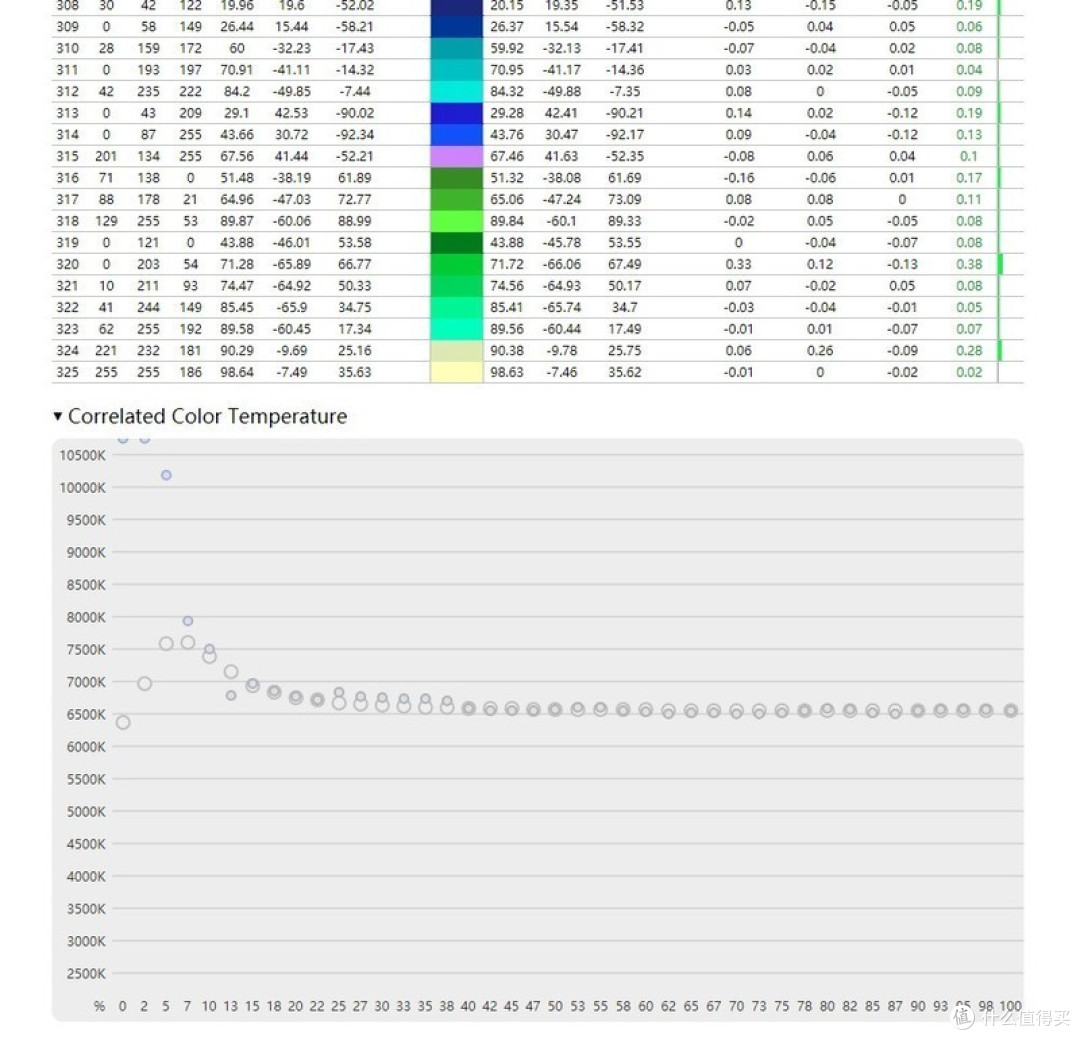
Task: Click the value -92.34 in row 314
Action: (x=355, y=135)
